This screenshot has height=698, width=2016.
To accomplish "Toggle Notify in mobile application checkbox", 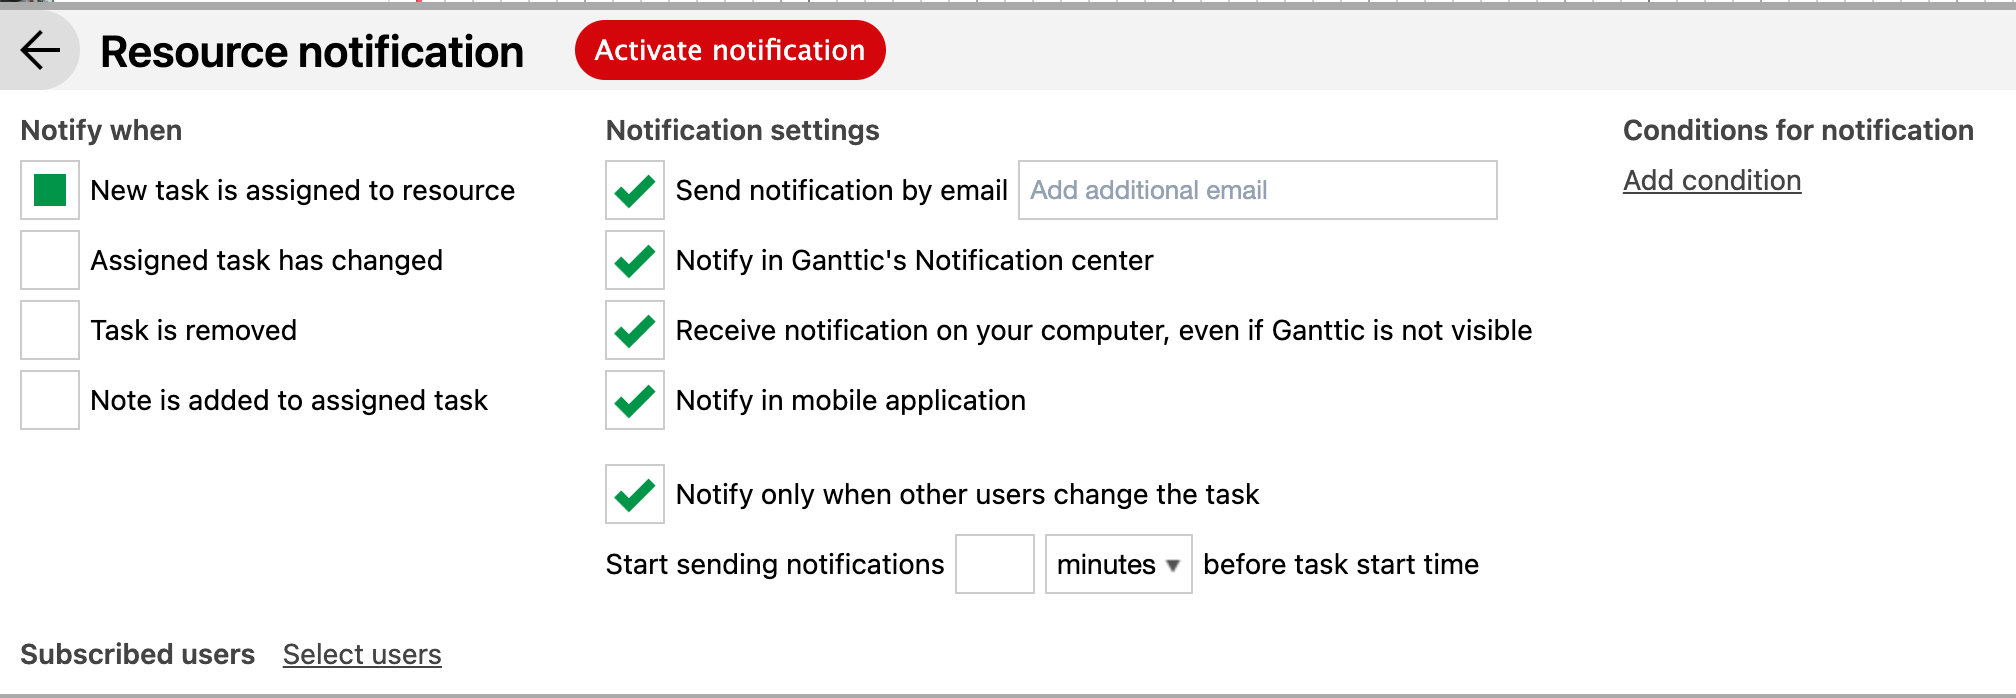I will coord(635,400).
